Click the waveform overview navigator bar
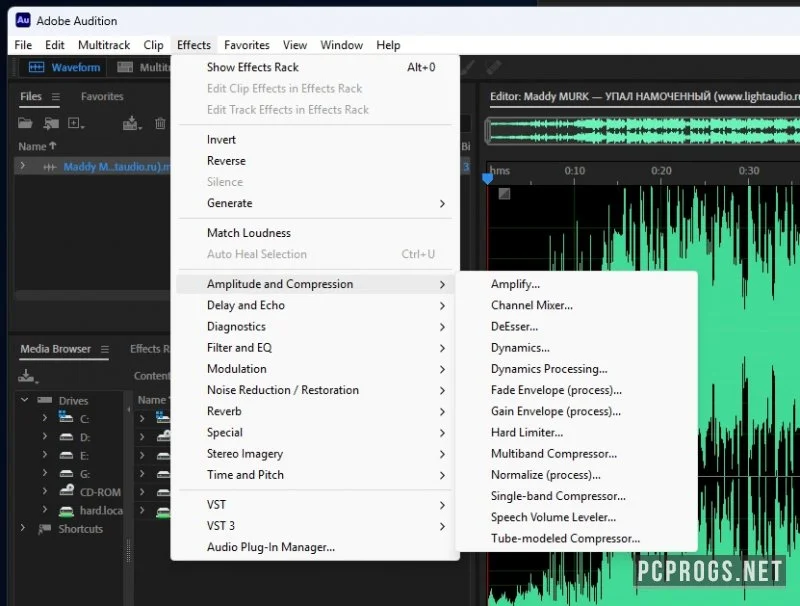The image size is (800, 606). [x=643, y=131]
